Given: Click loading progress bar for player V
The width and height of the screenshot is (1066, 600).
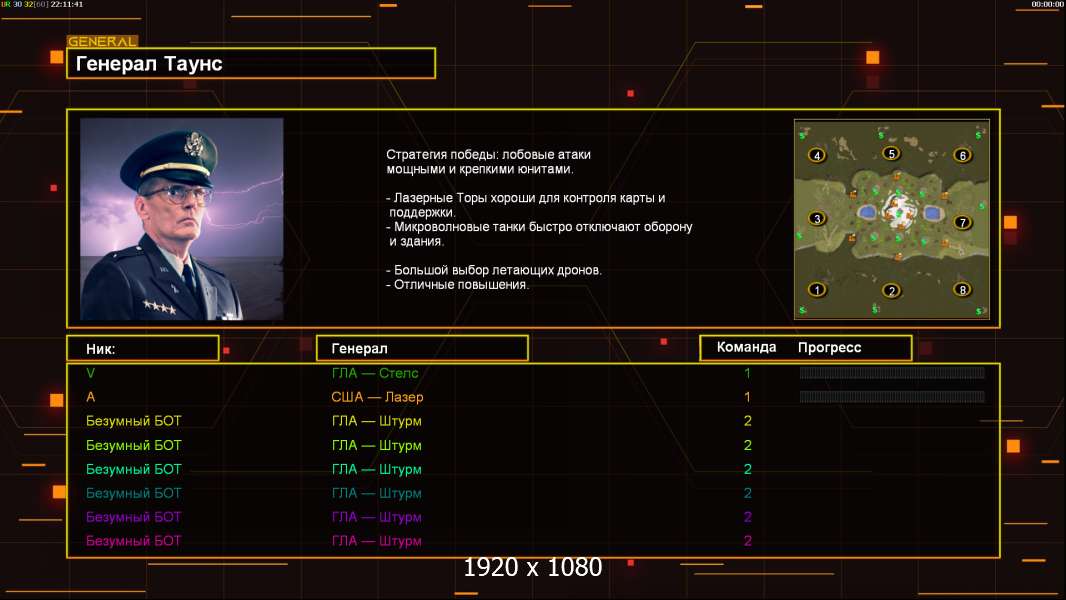Looking at the screenshot, I should pos(892,372).
